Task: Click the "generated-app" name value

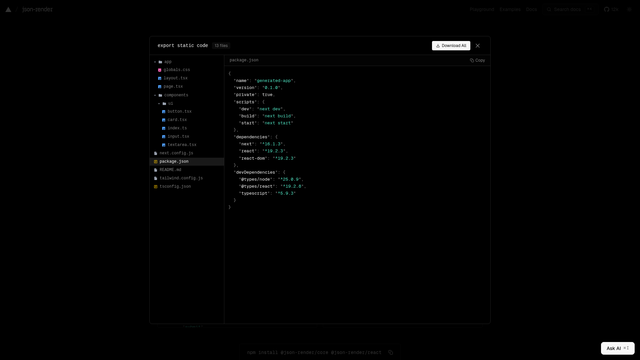Action: [x=273, y=81]
